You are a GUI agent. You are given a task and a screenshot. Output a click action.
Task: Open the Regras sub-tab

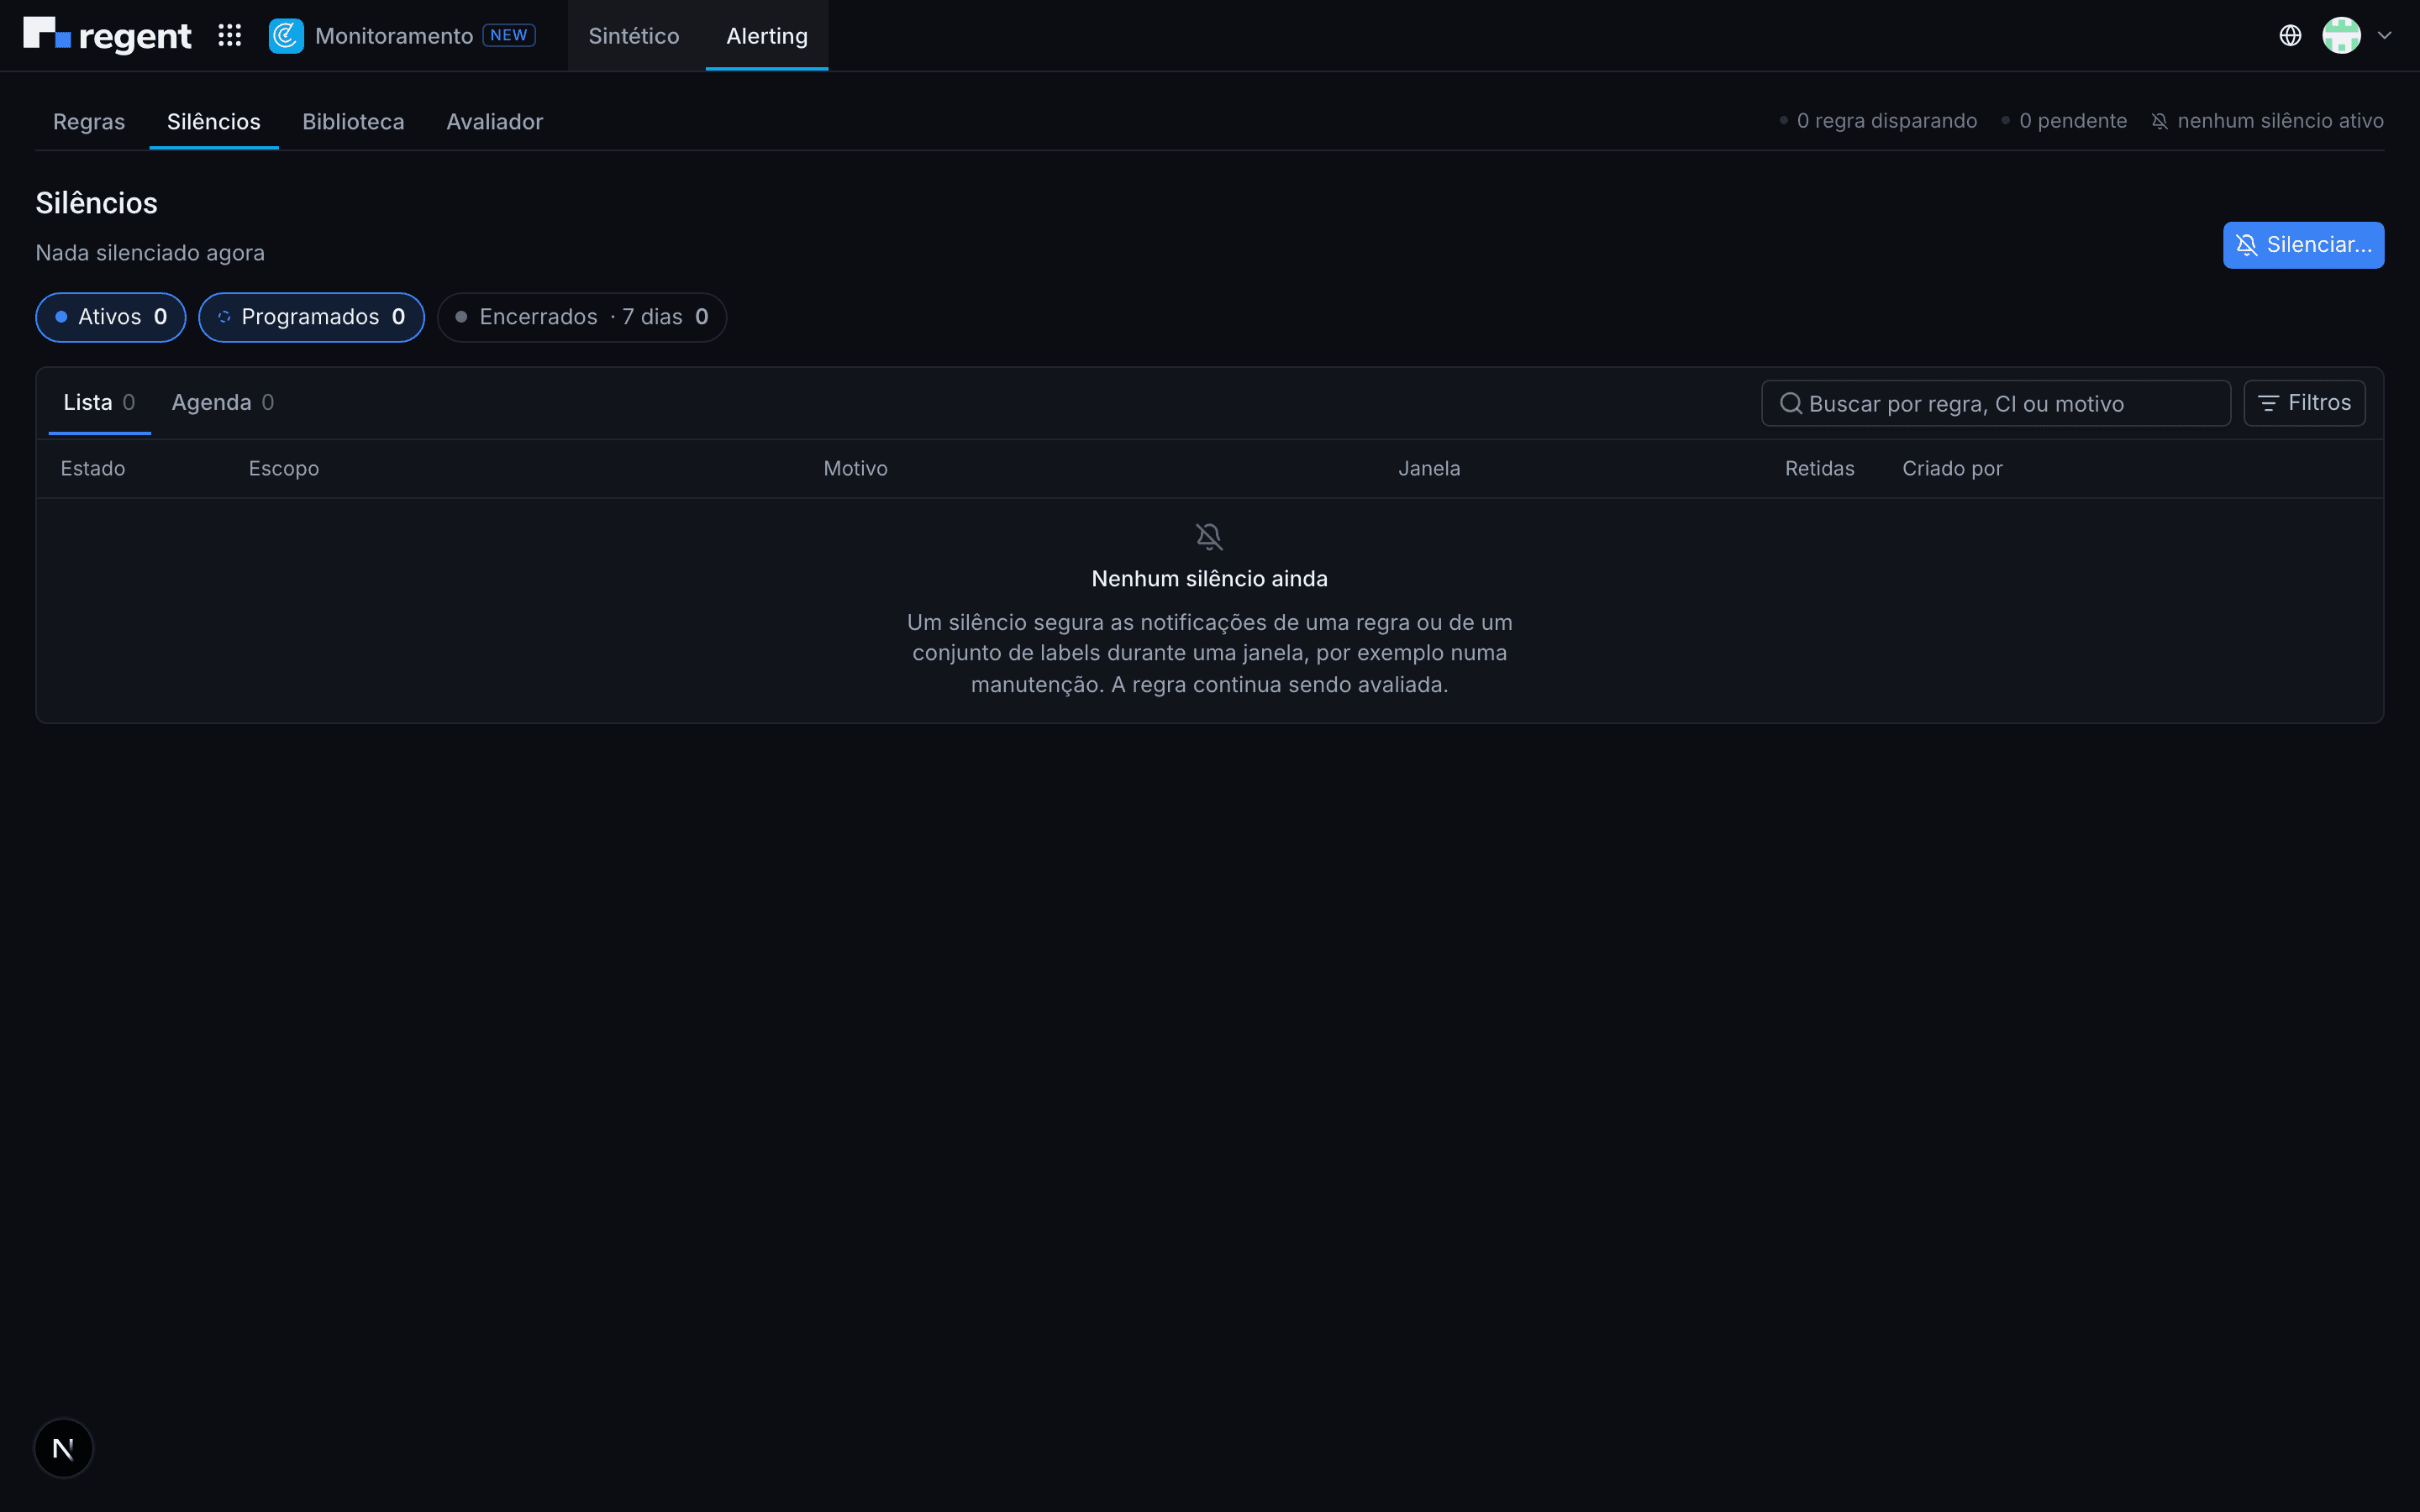click(89, 122)
